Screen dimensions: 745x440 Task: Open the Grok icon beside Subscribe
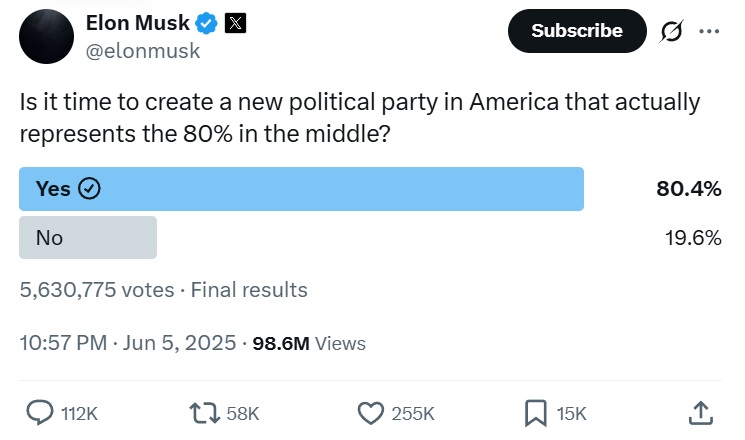[671, 31]
